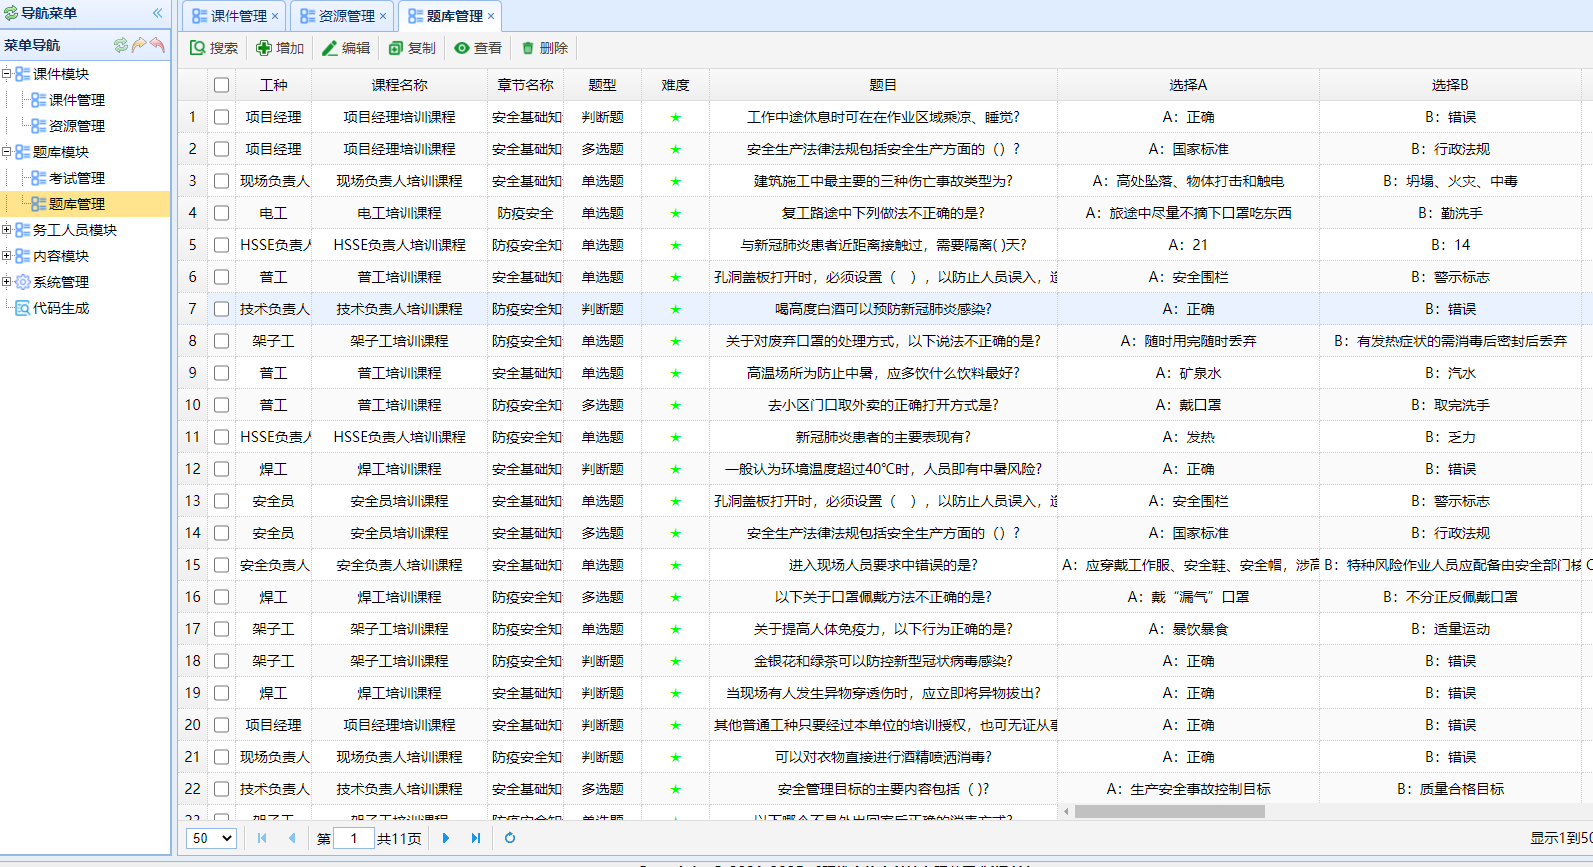Check the row 10 checkbox
Image resolution: width=1593 pixels, height=867 pixels.
point(221,405)
